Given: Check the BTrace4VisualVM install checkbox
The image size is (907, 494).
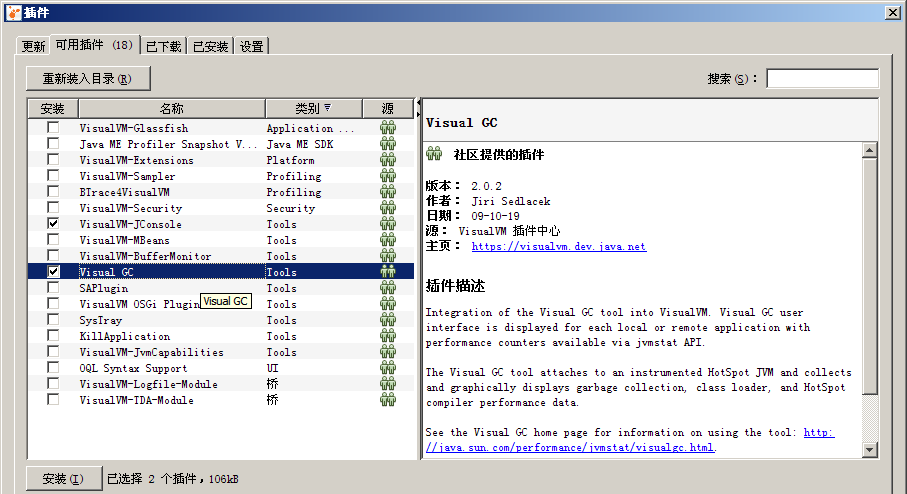Looking at the screenshot, I should tap(53, 191).
